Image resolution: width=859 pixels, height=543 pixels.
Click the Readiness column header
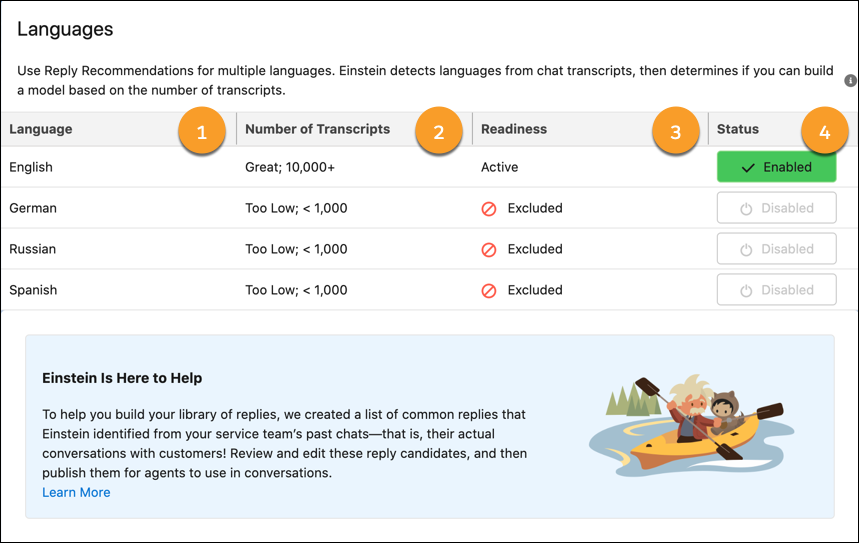[x=514, y=129]
